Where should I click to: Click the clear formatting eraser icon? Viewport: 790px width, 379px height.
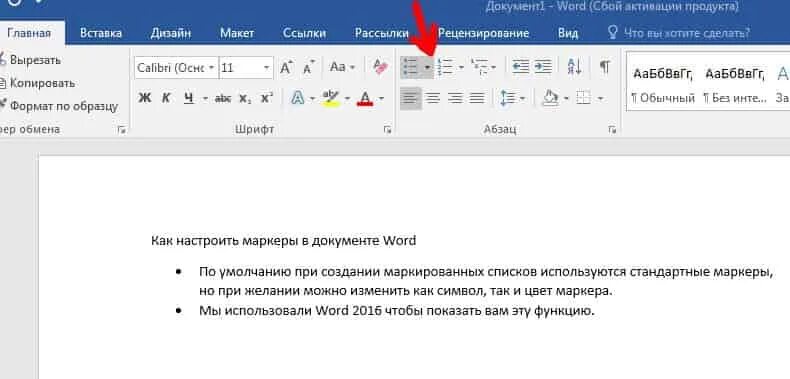click(x=381, y=67)
